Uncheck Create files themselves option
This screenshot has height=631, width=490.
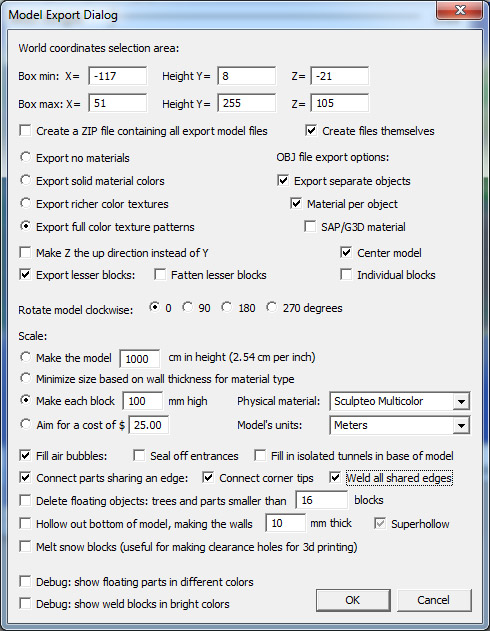tap(311, 131)
